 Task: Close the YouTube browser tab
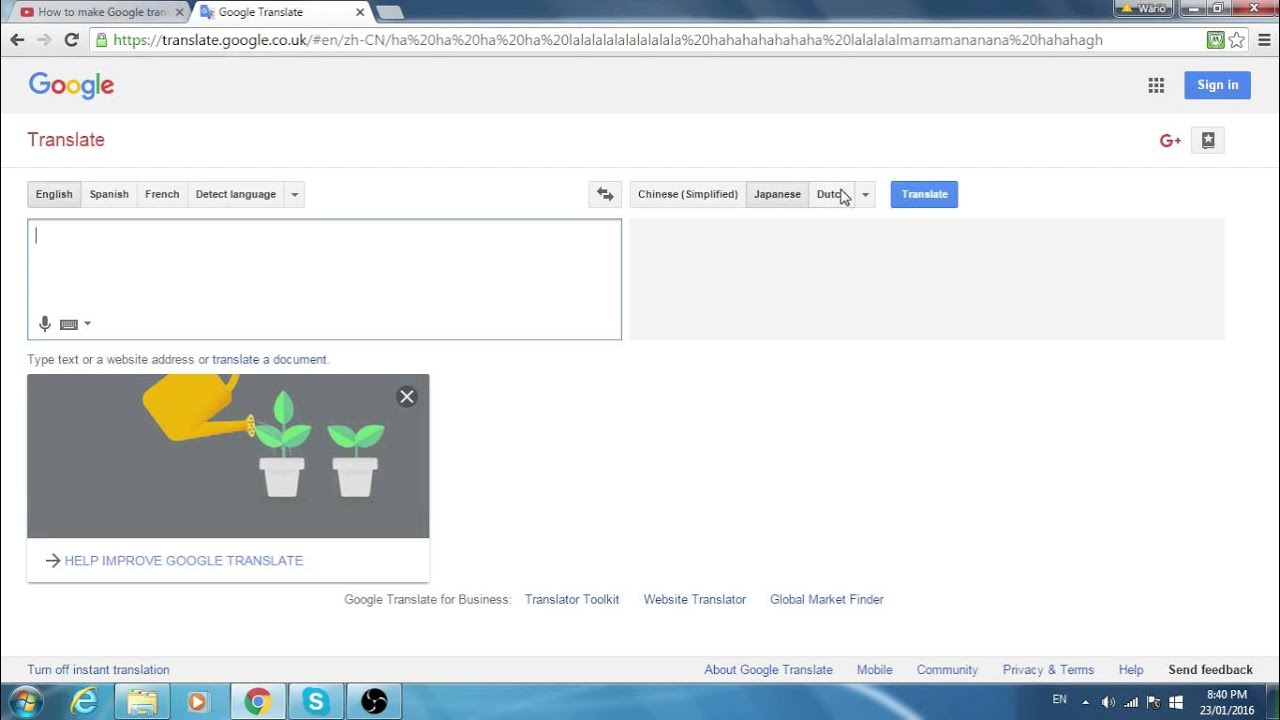[x=180, y=12]
